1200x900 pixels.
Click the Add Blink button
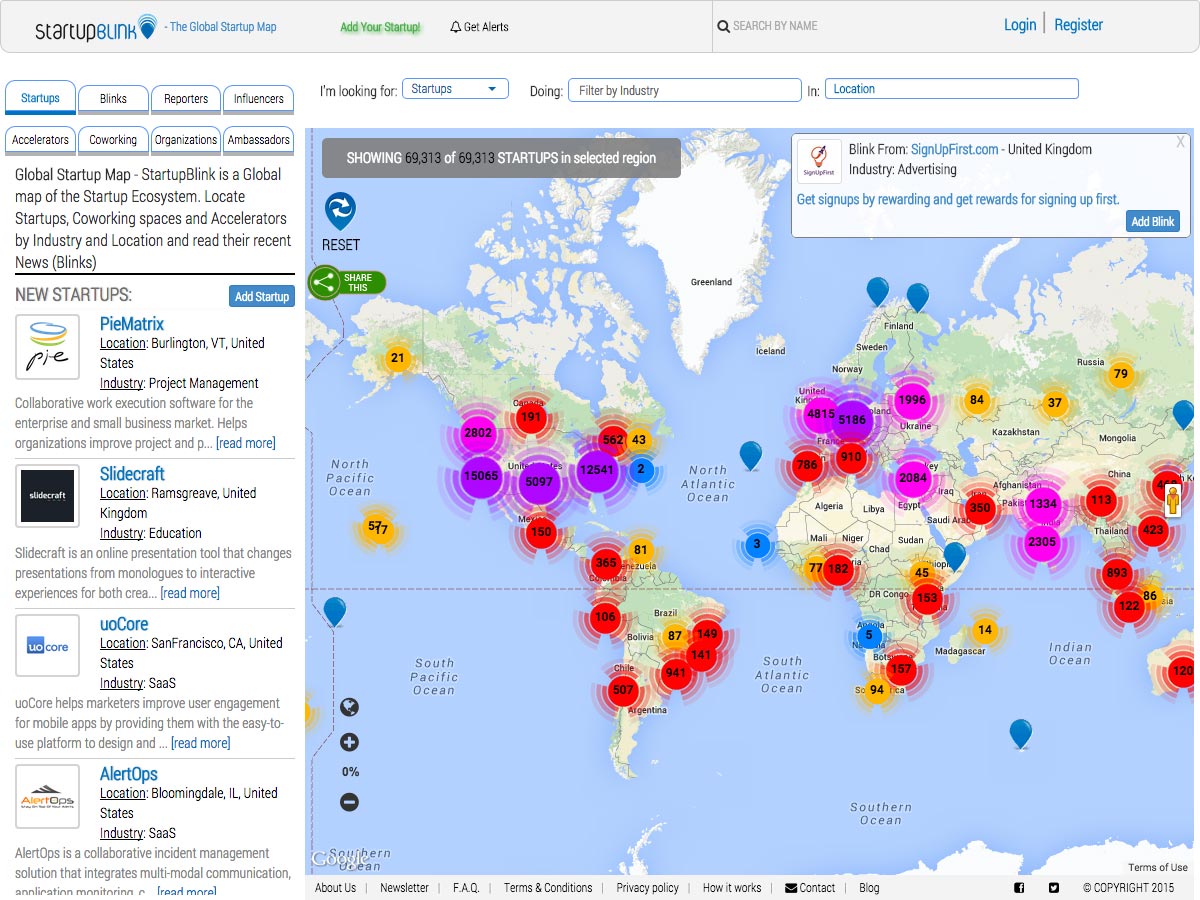coord(1153,221)
